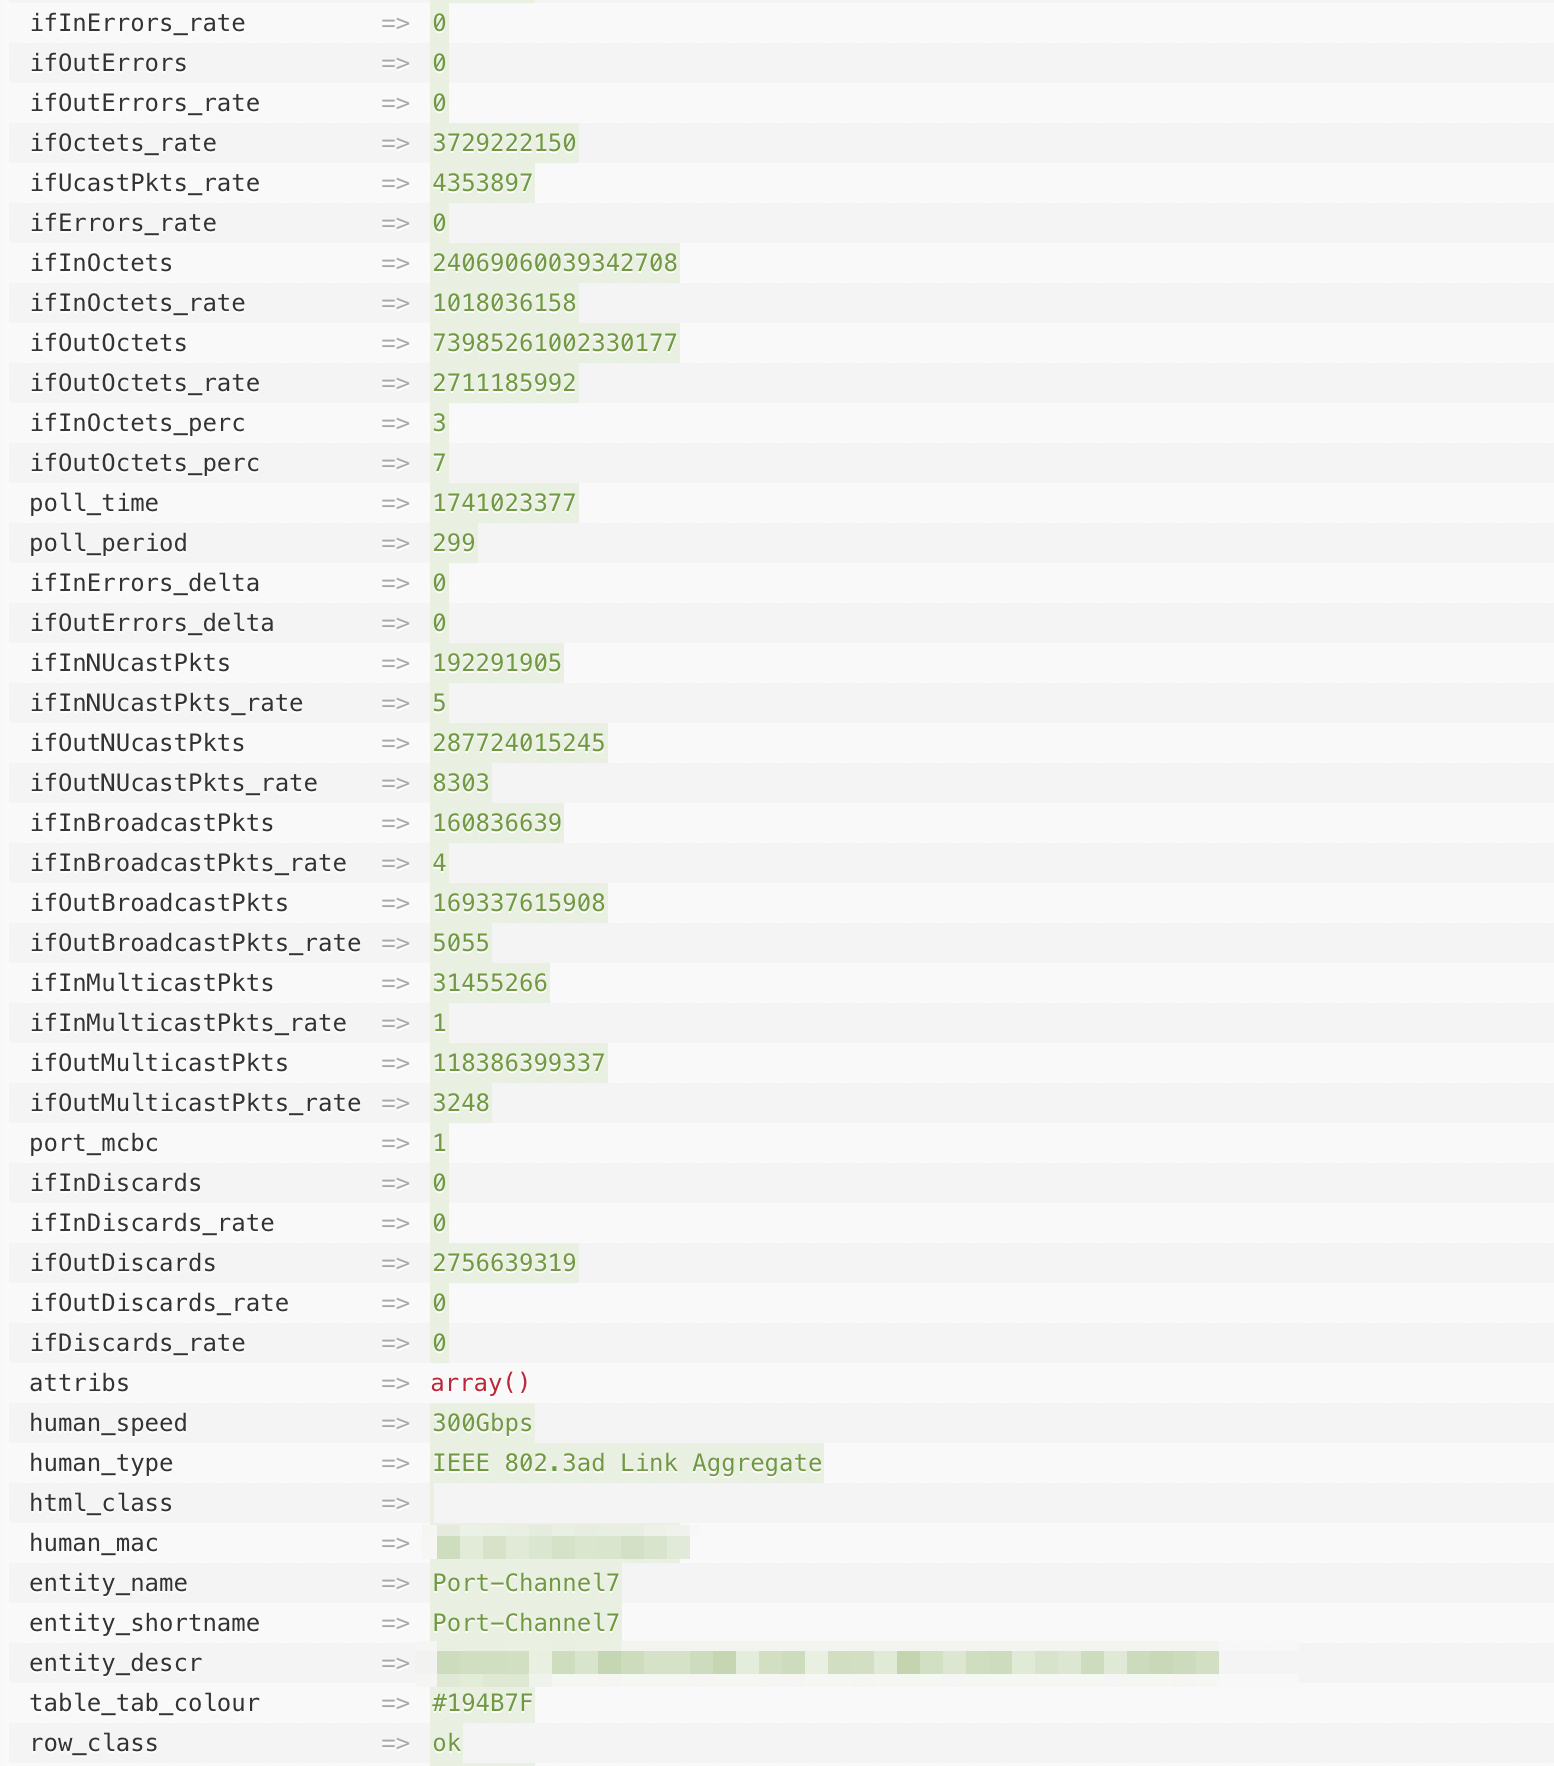Click the IEEE 802.3ad Link Aggregate text
This screenshot has width=1554, height=1766.
(626, 1463)
